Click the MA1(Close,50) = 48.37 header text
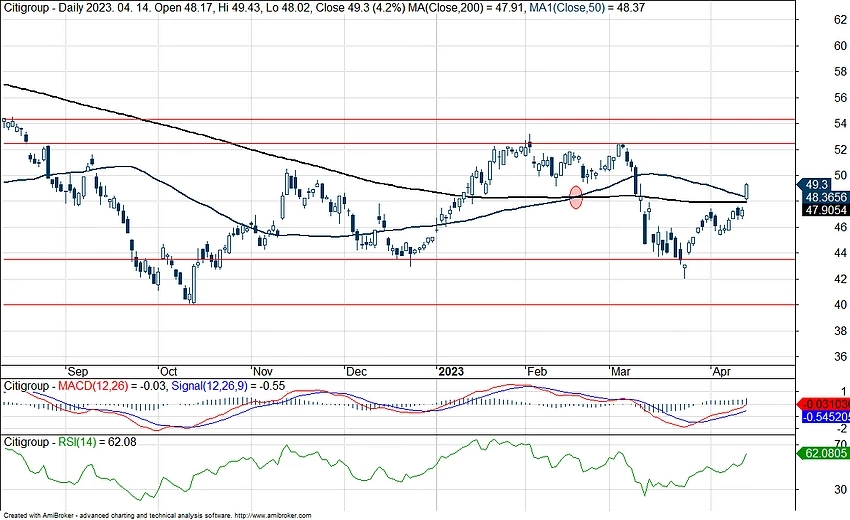This screenshot has width=850, height=520. (587, 8)
